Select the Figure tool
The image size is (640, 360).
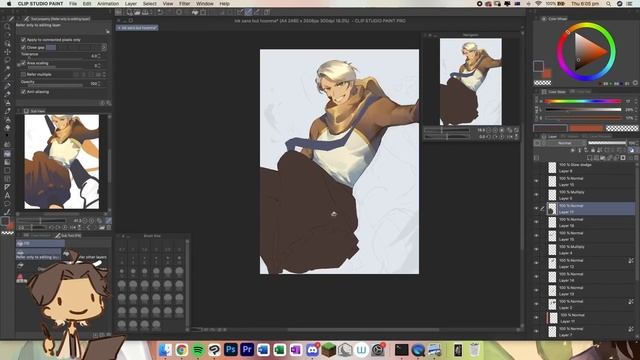tap(7, 170)
